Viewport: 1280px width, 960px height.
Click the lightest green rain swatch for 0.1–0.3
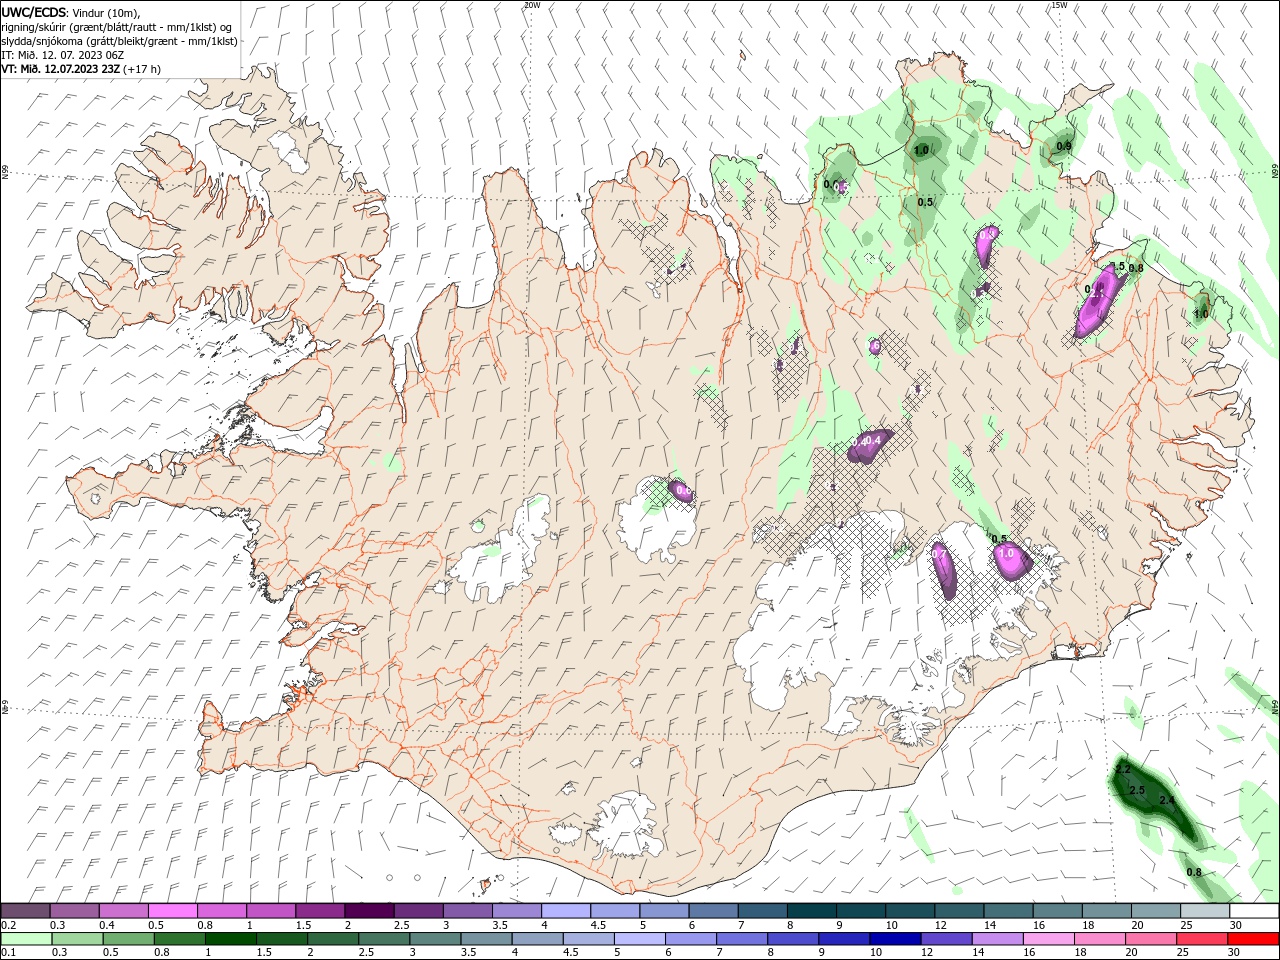[26, 940]
